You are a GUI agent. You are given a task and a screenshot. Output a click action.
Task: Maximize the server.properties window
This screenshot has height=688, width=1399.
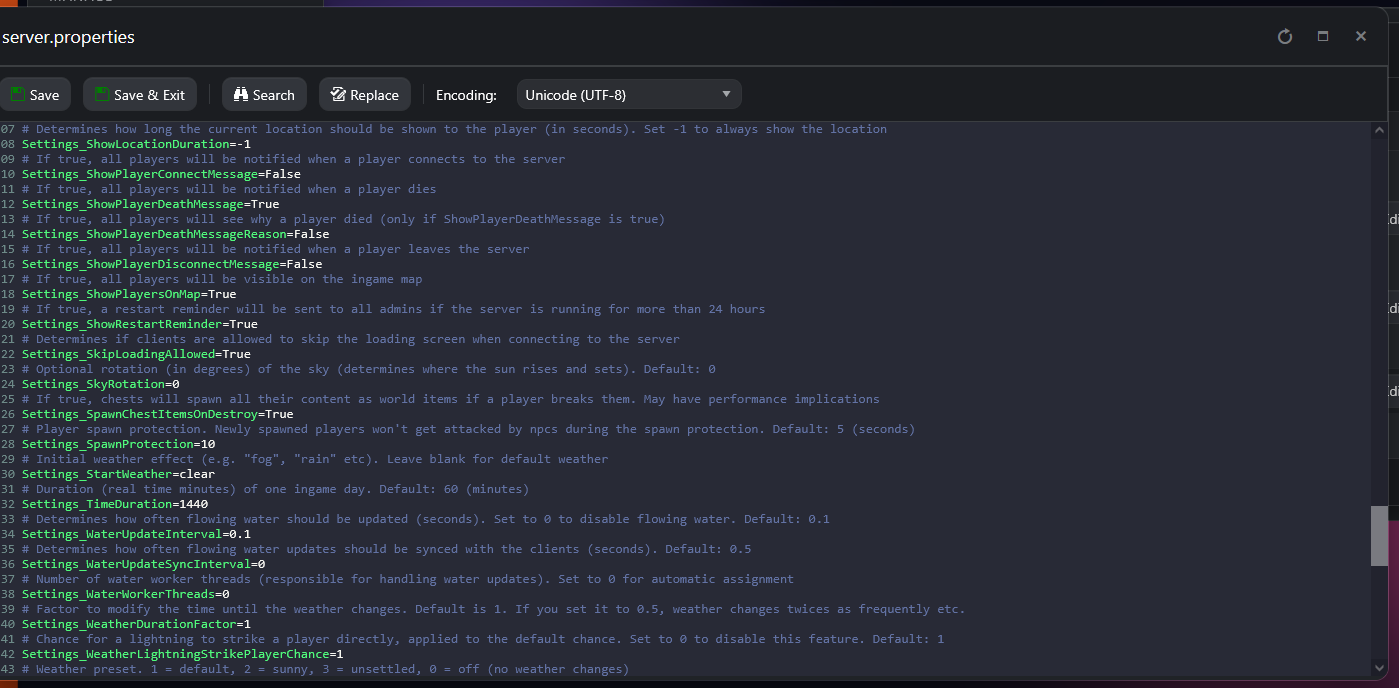click(x=1323, y=36)
